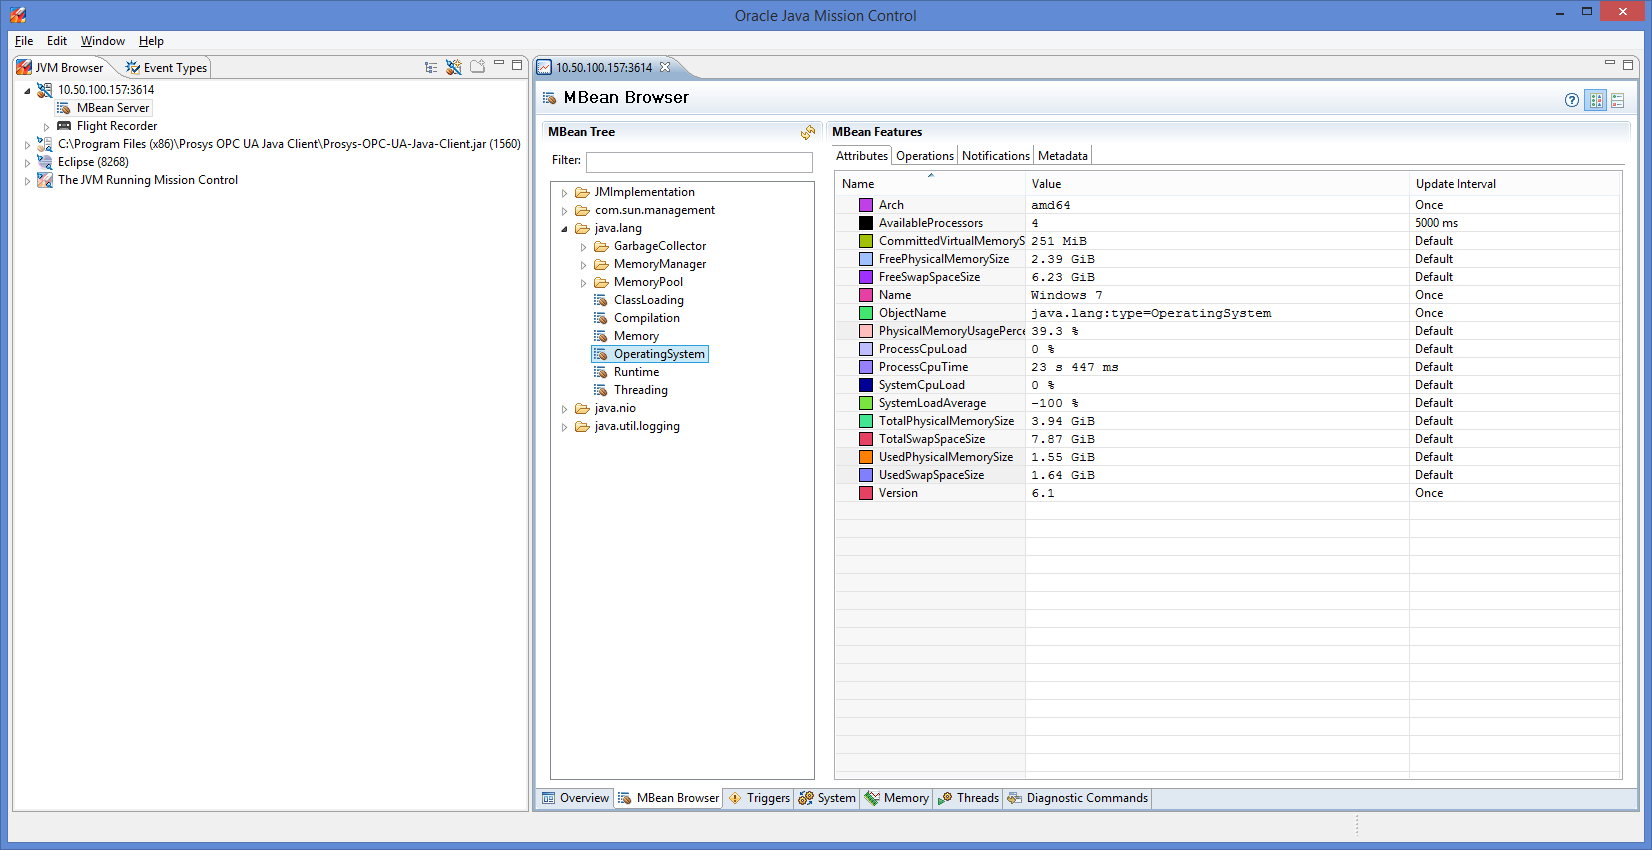
Task: Open the Diagnostic Commands bottom tab
Action: 1077,798
